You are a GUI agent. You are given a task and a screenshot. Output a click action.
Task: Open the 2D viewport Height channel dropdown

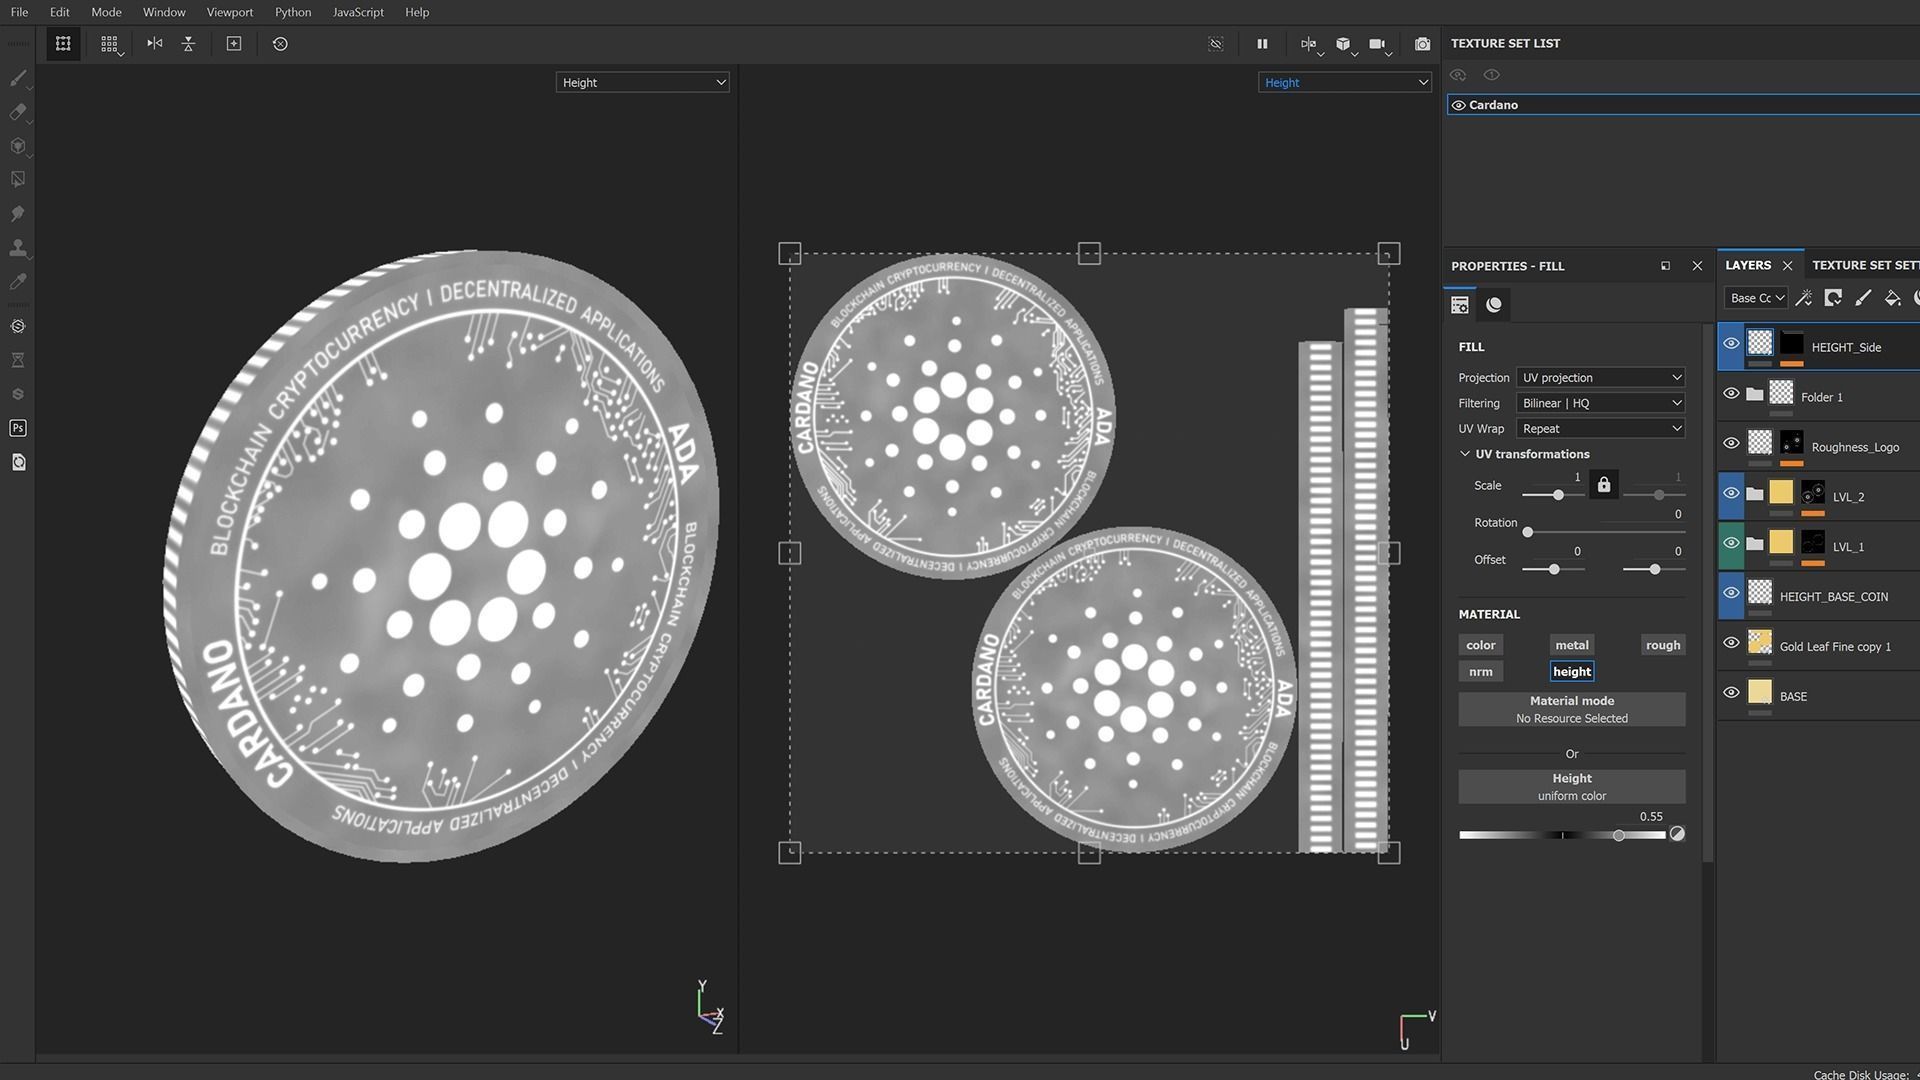pyautogui.click(x=1344, y=82)
